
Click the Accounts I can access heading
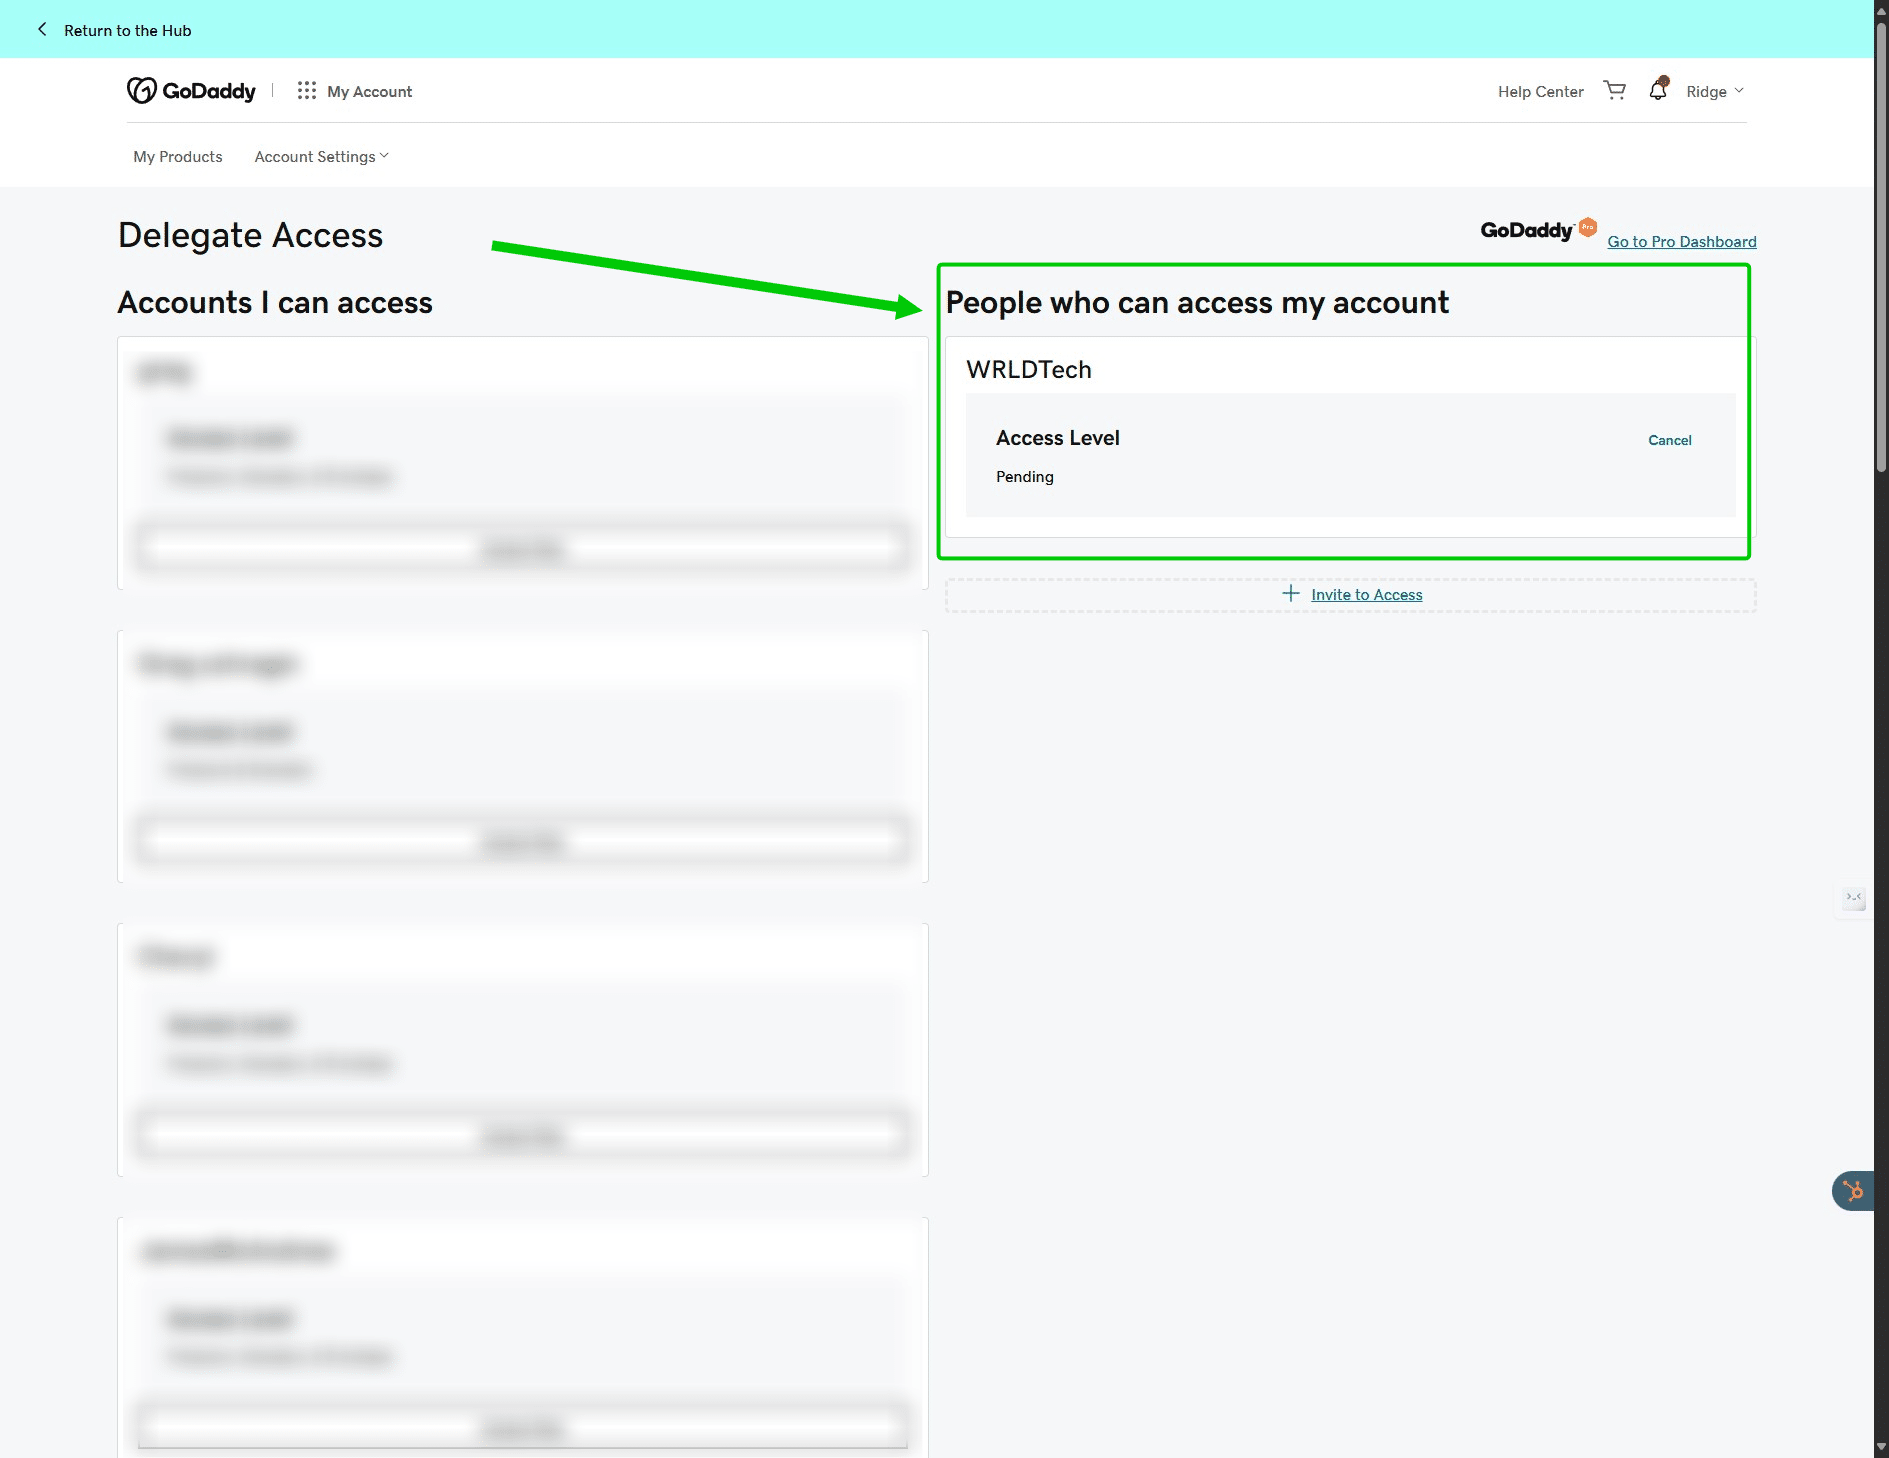click(275, 303)
